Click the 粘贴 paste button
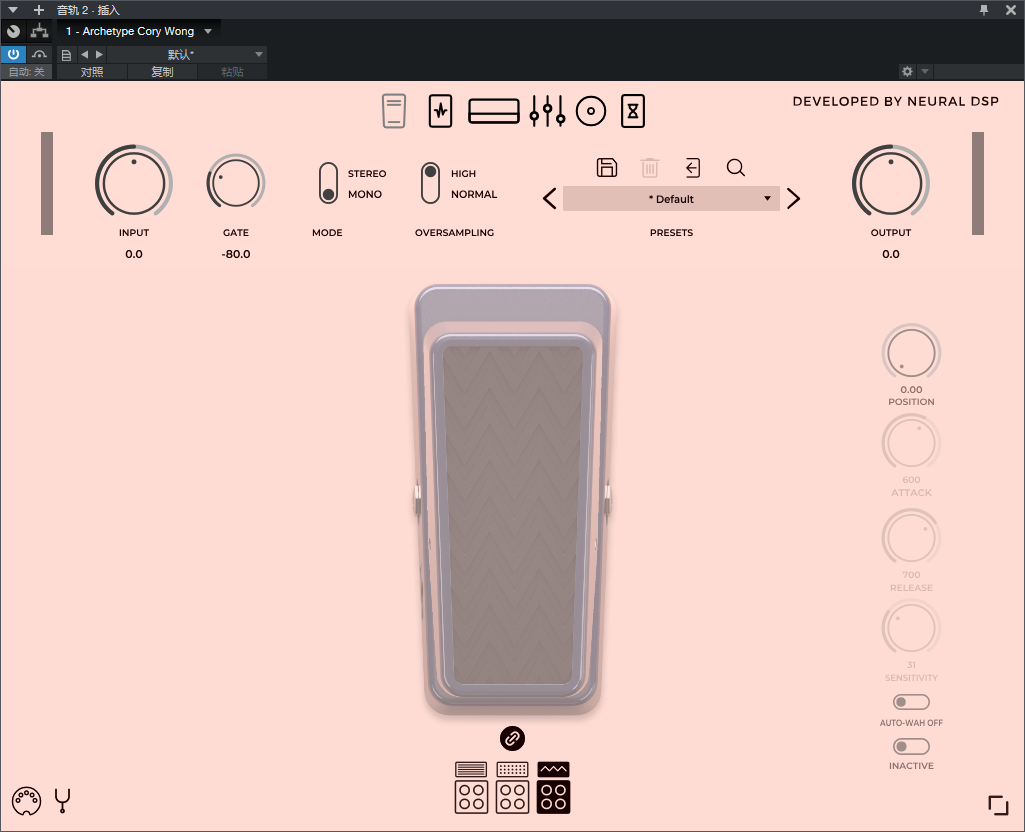 pyautogui.click(x=232, y=72)
